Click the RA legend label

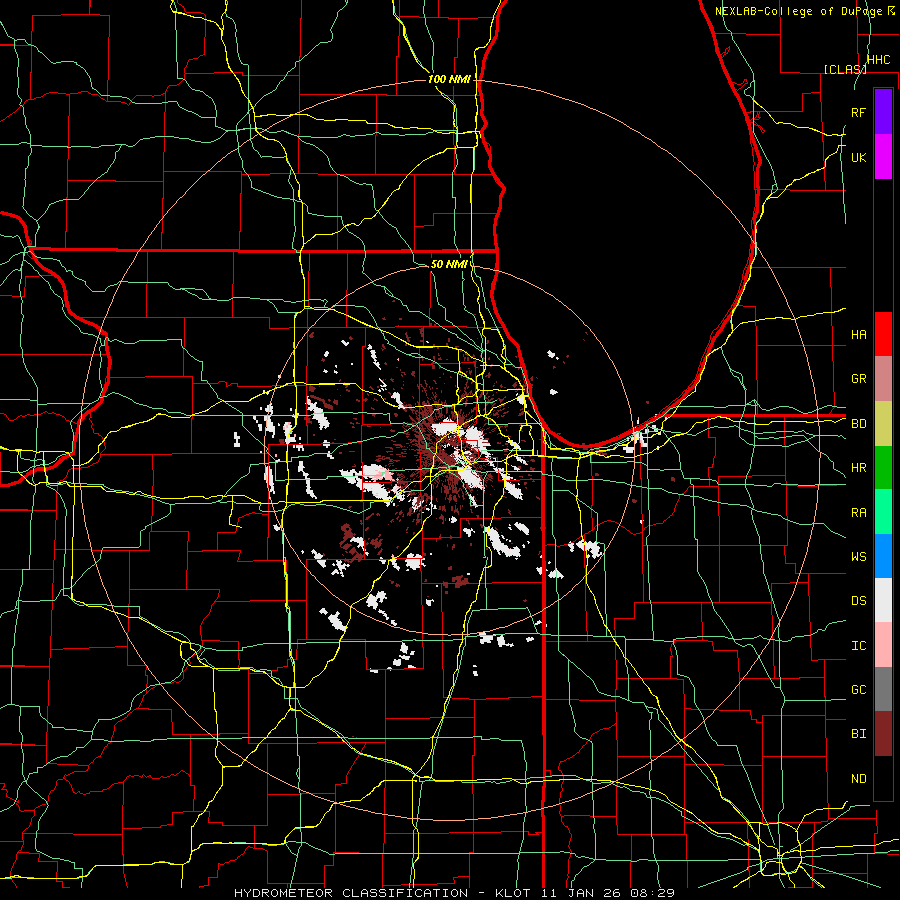click(858, 513)
